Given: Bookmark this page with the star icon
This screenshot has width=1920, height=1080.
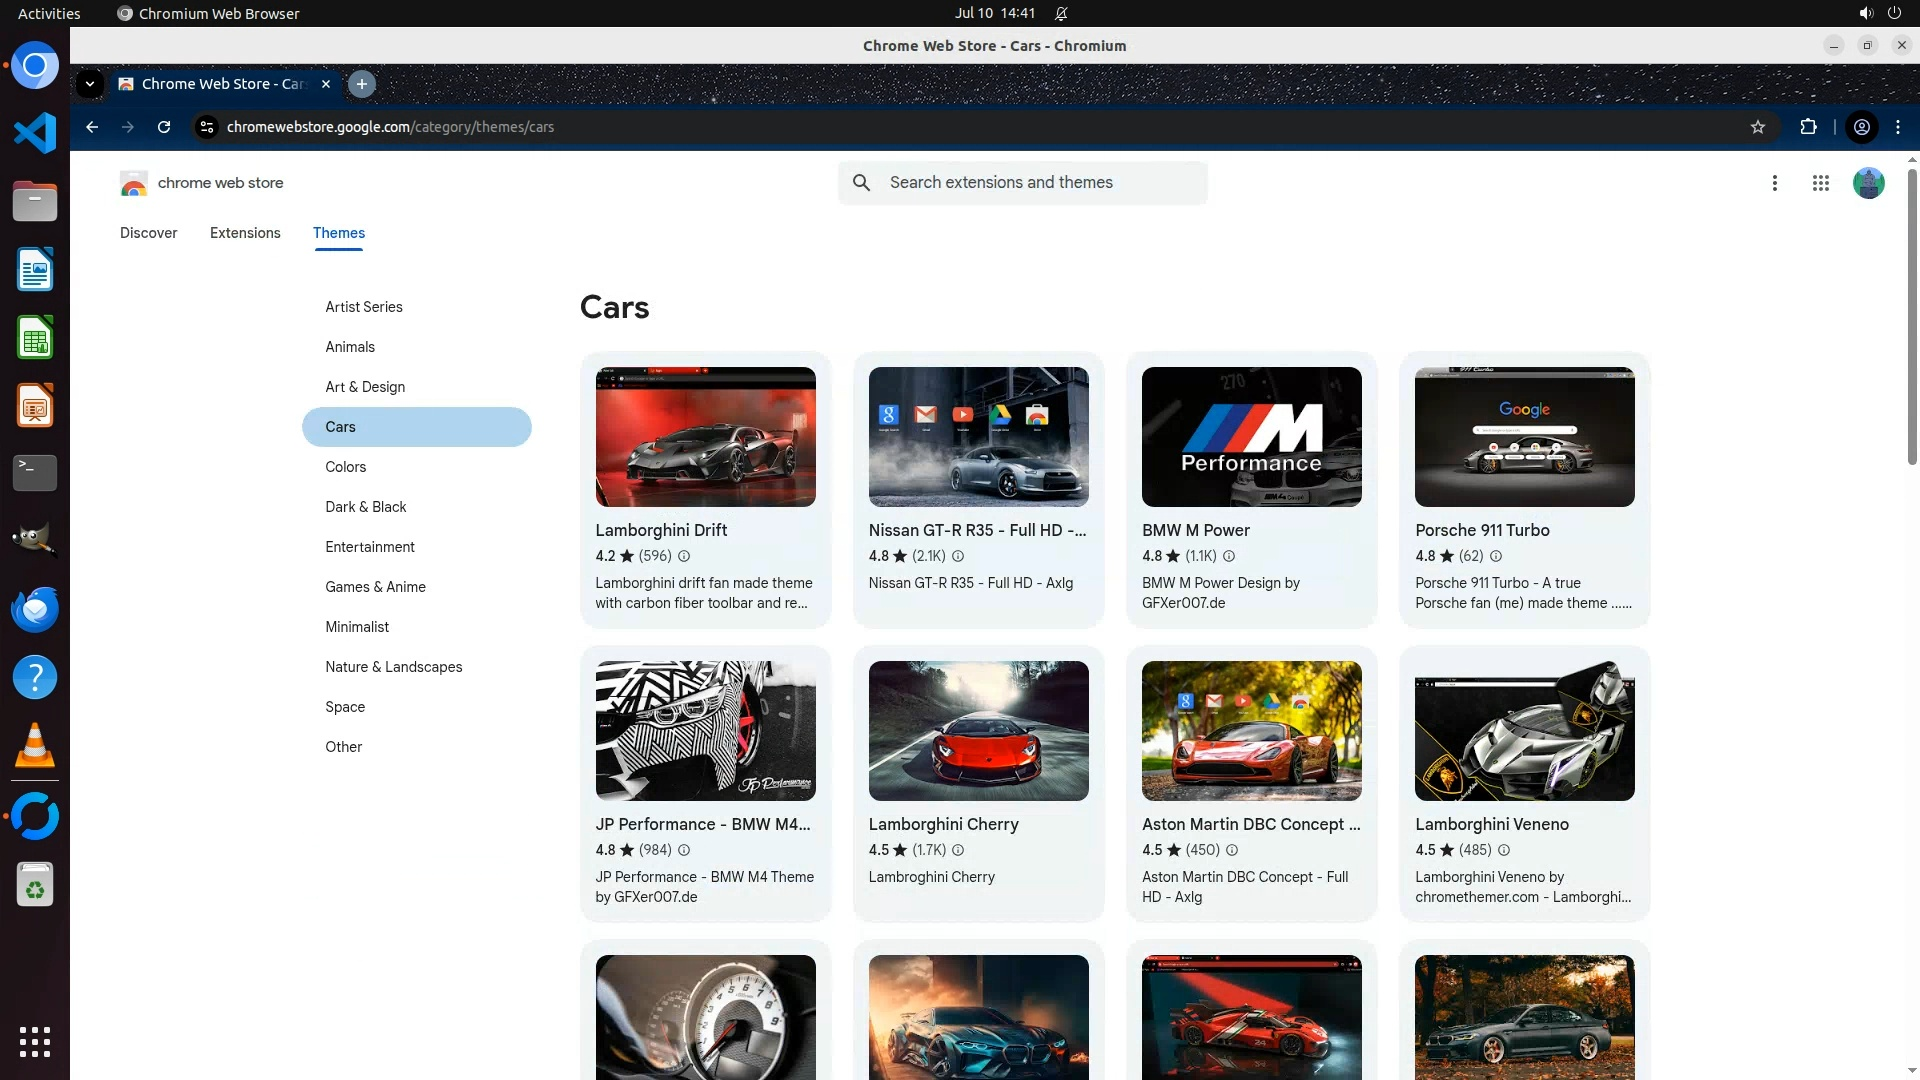Looking at the screenshot, I should (1758, 127).
